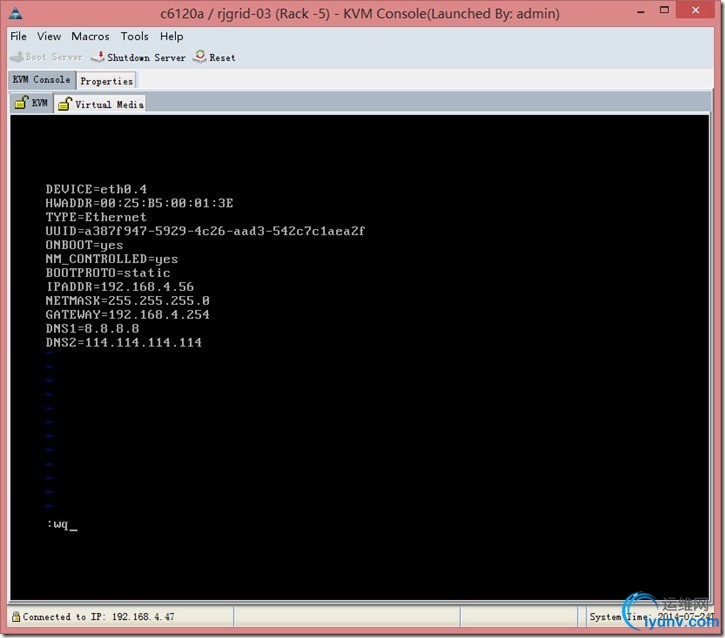Click the UUID line in console

coord(205,231)
